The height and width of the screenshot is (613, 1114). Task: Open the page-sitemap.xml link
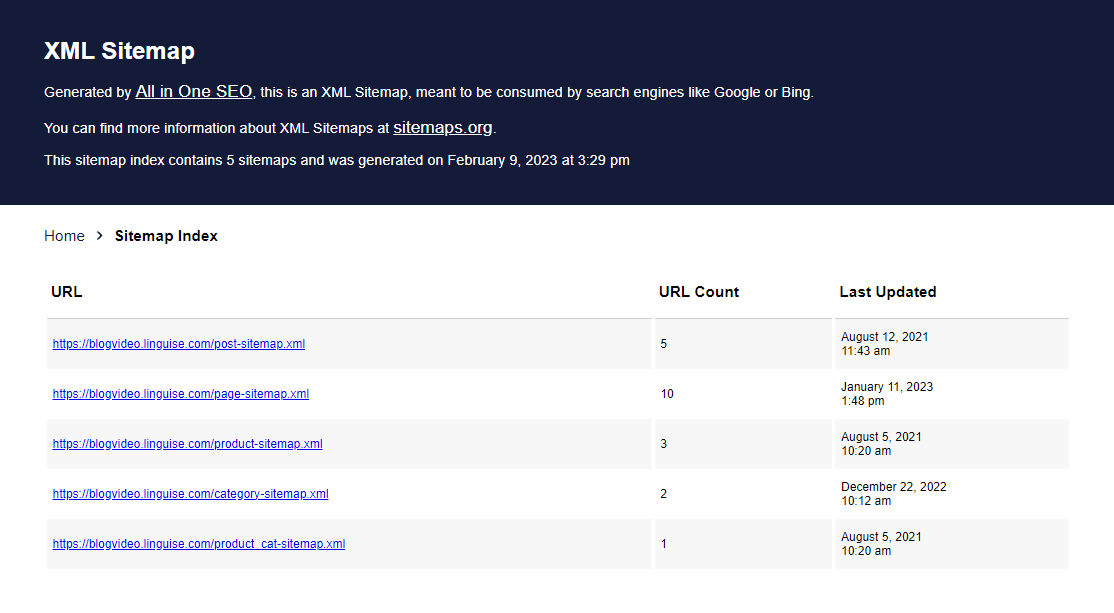coord(180,394)
